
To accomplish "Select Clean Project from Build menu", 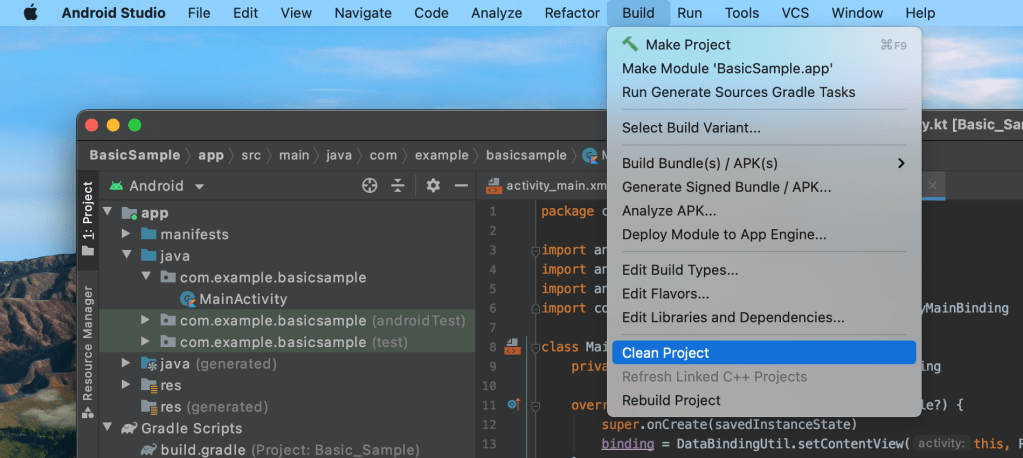I will [665, 353].
